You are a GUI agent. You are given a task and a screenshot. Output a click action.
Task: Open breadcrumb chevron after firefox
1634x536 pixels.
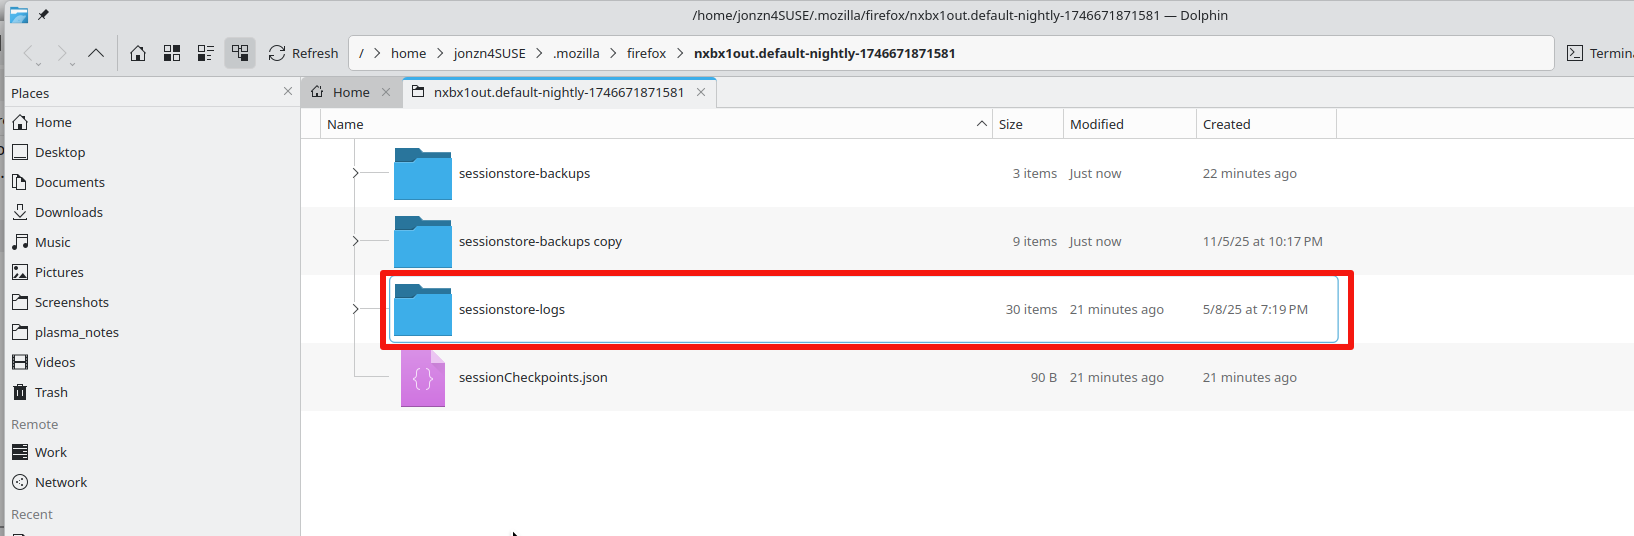(680, 53)
